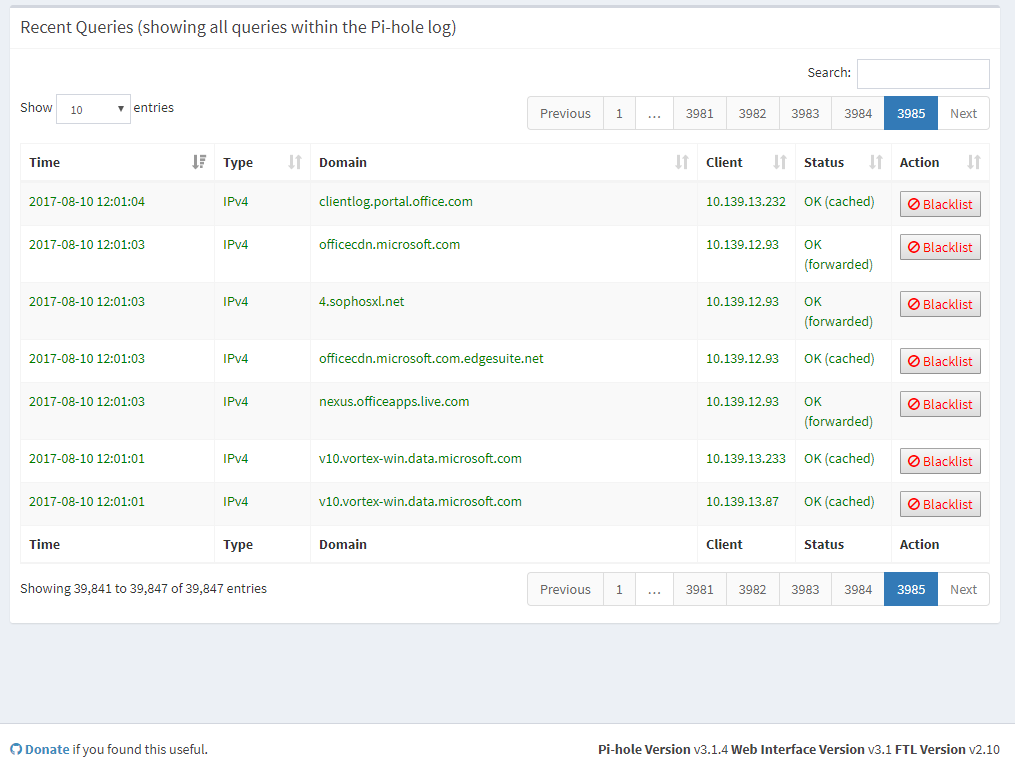1015x764 pixels.
Task: Click the Time column sort icon
Action: [199, 162]
